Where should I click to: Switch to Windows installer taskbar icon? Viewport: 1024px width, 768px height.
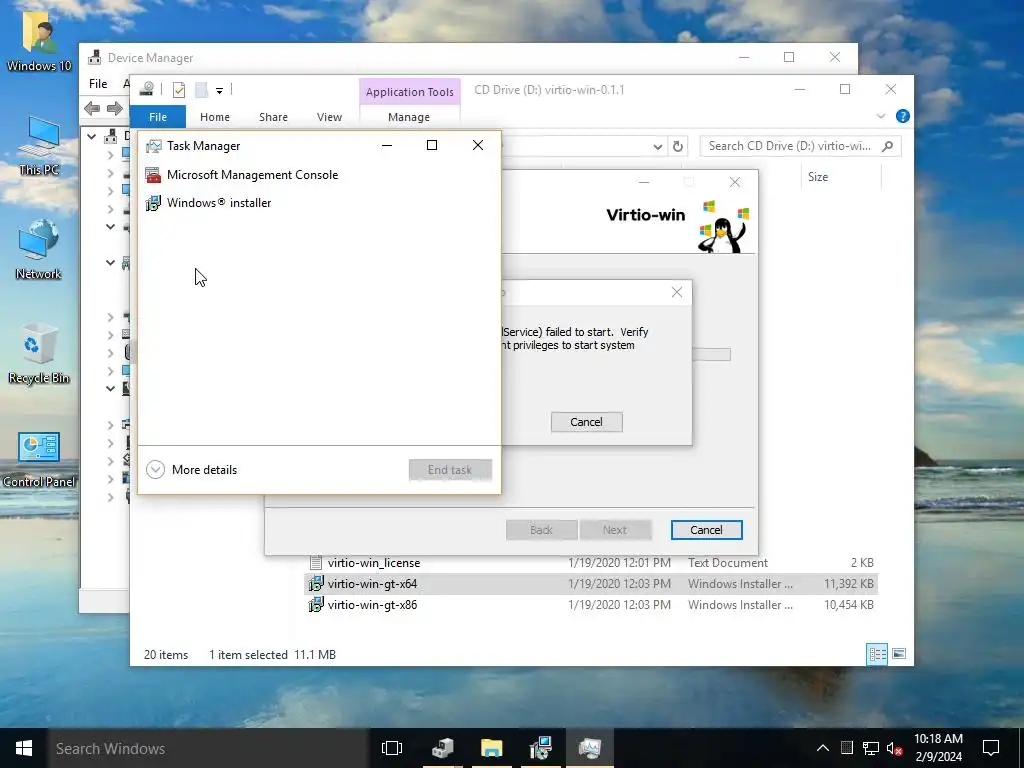541,748
